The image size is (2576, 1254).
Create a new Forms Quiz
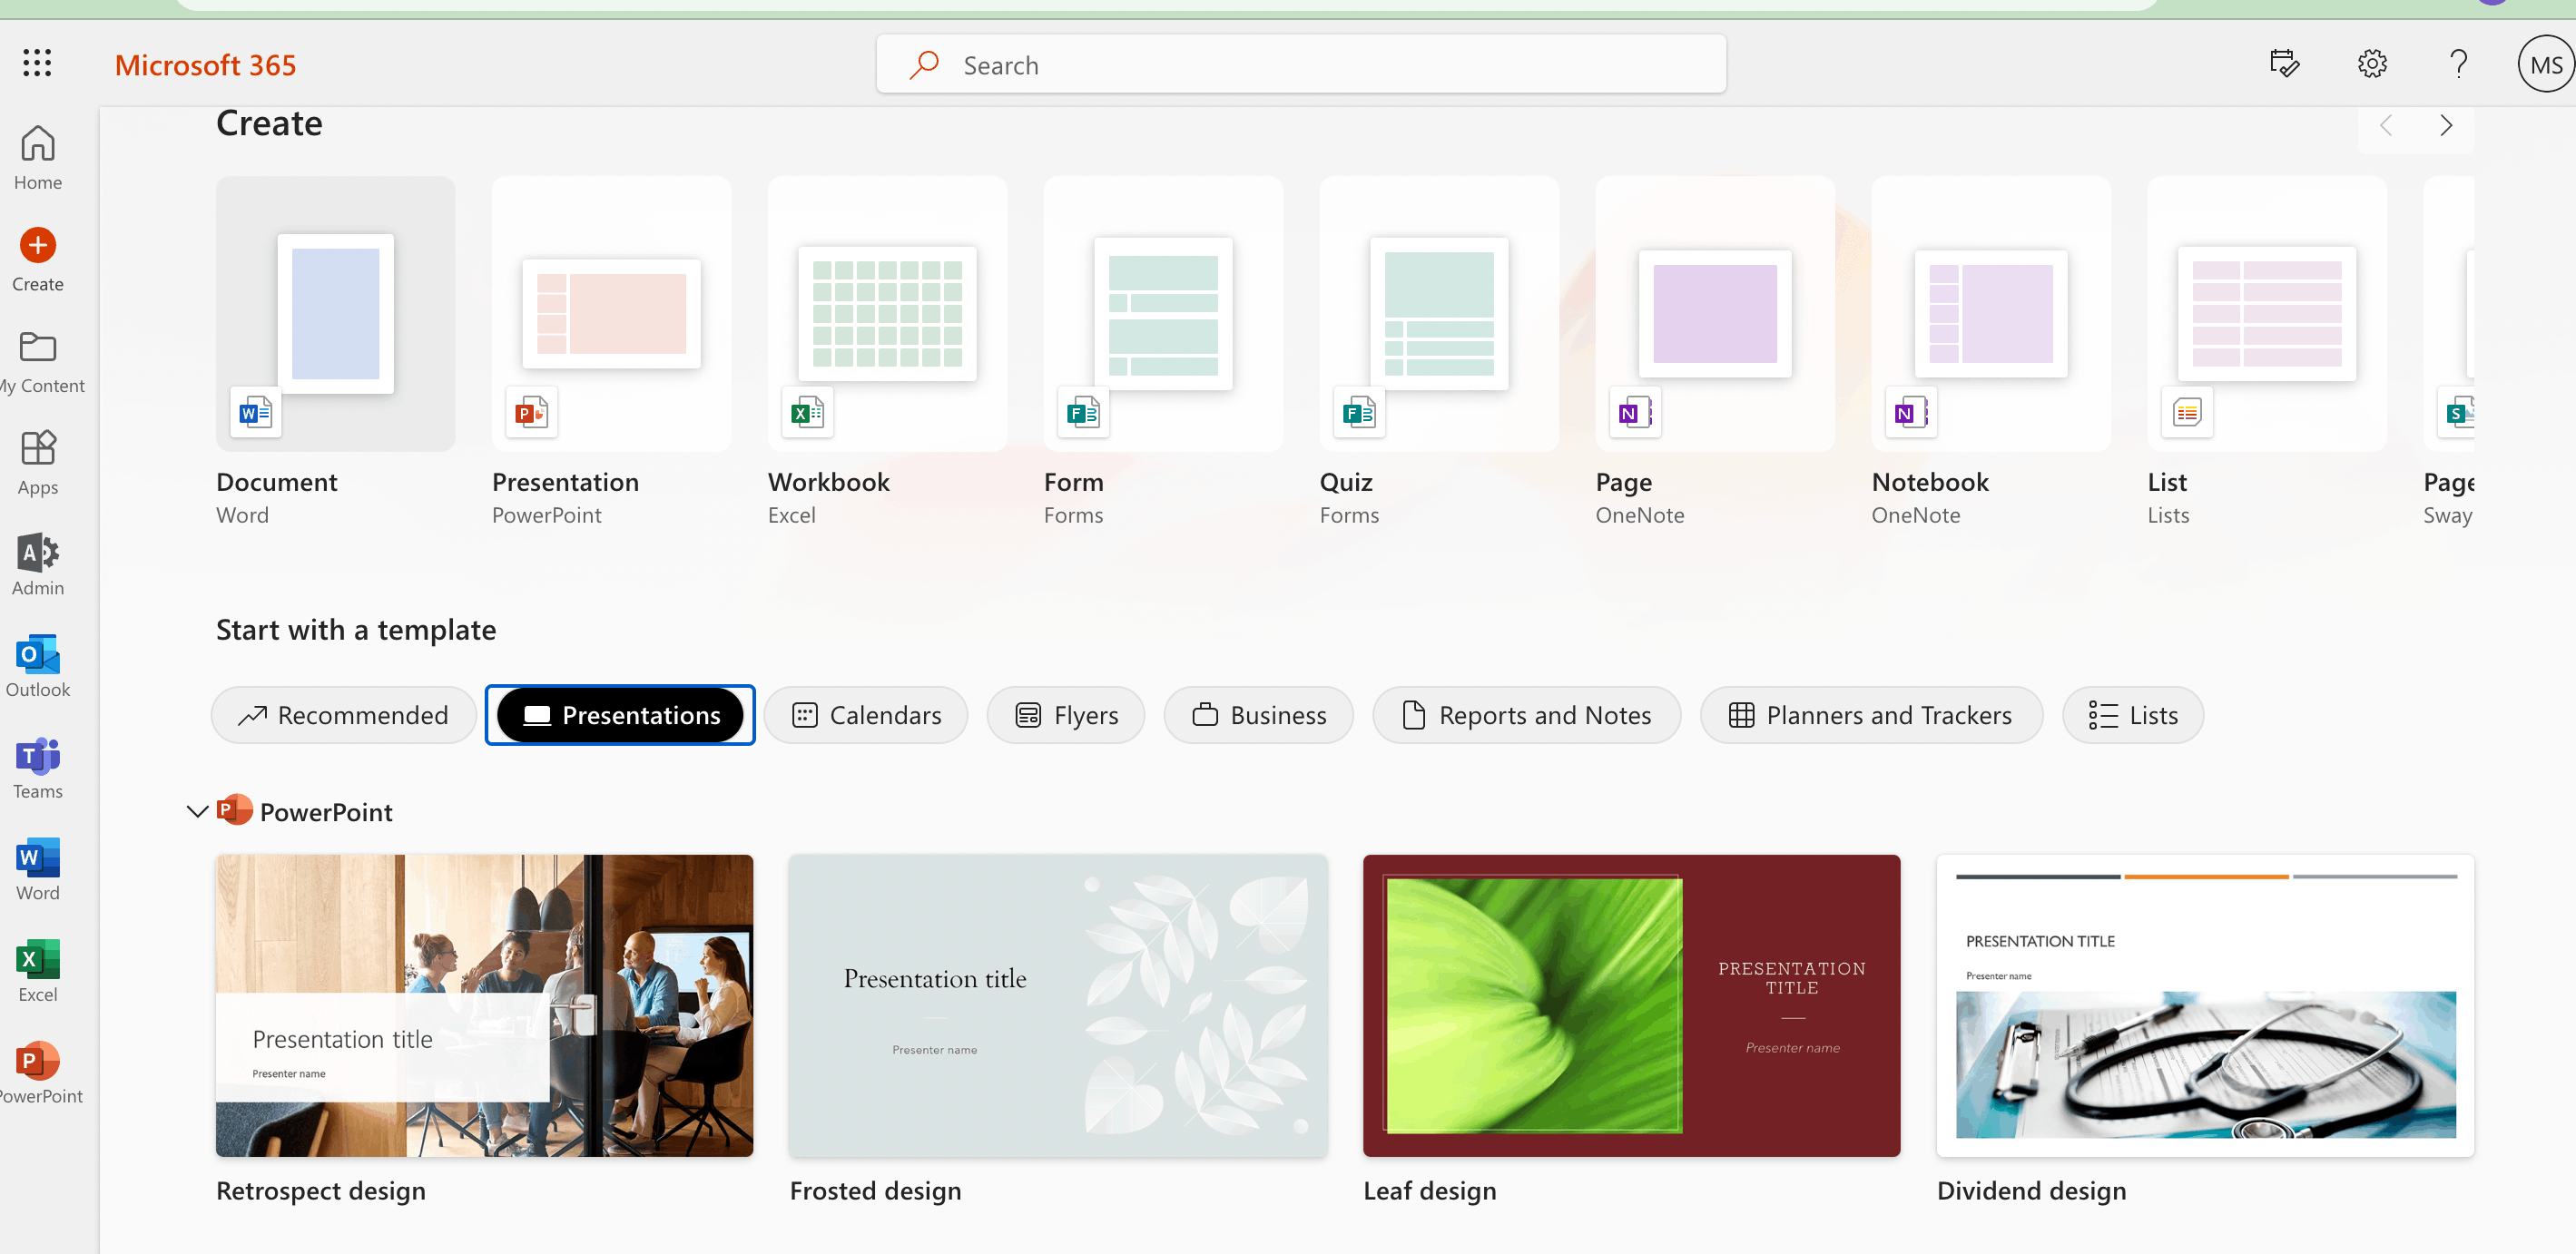pyautogui.click(x=1439, y=314)
